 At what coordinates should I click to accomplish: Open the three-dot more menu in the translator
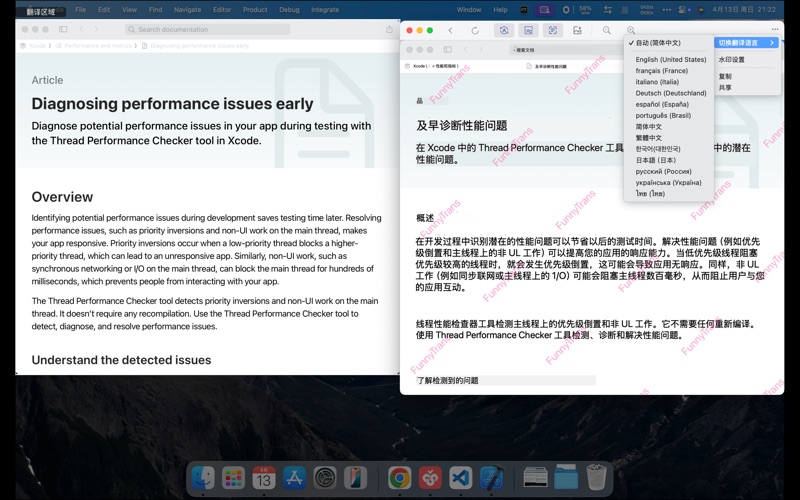pyautogui.click(x=775, y=30)
